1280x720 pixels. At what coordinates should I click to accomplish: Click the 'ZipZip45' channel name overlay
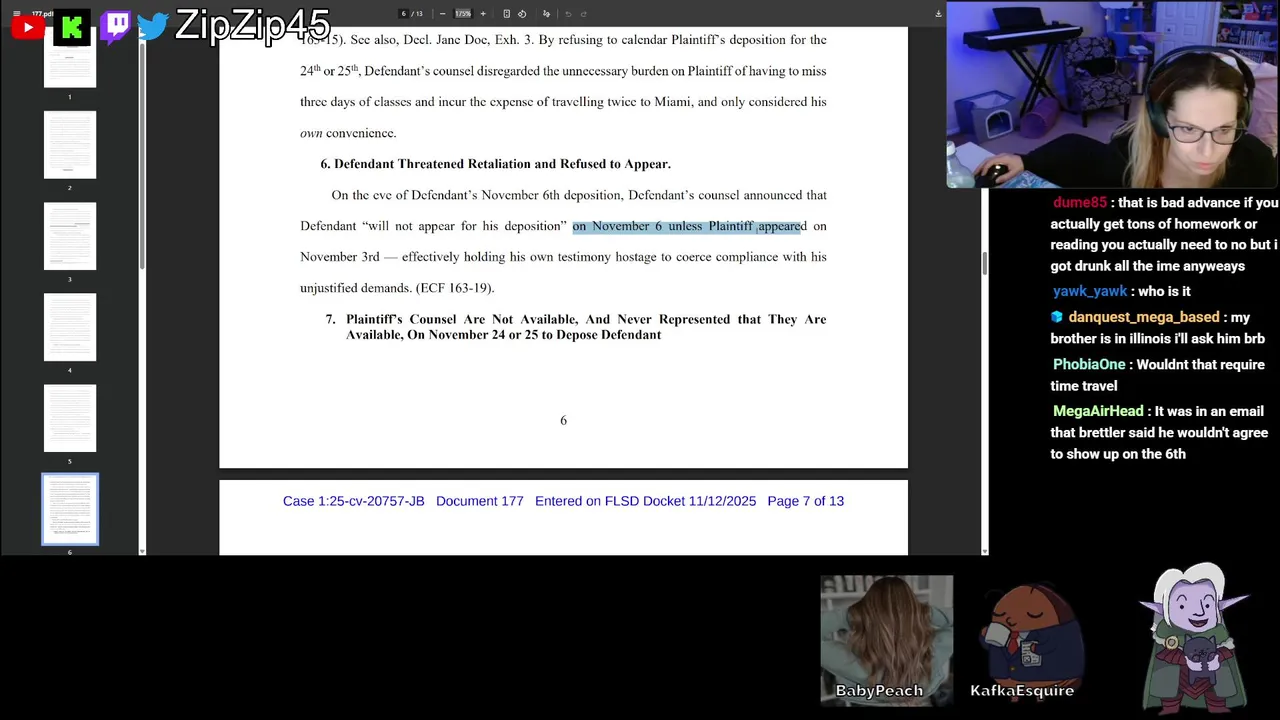coord(252,26)
